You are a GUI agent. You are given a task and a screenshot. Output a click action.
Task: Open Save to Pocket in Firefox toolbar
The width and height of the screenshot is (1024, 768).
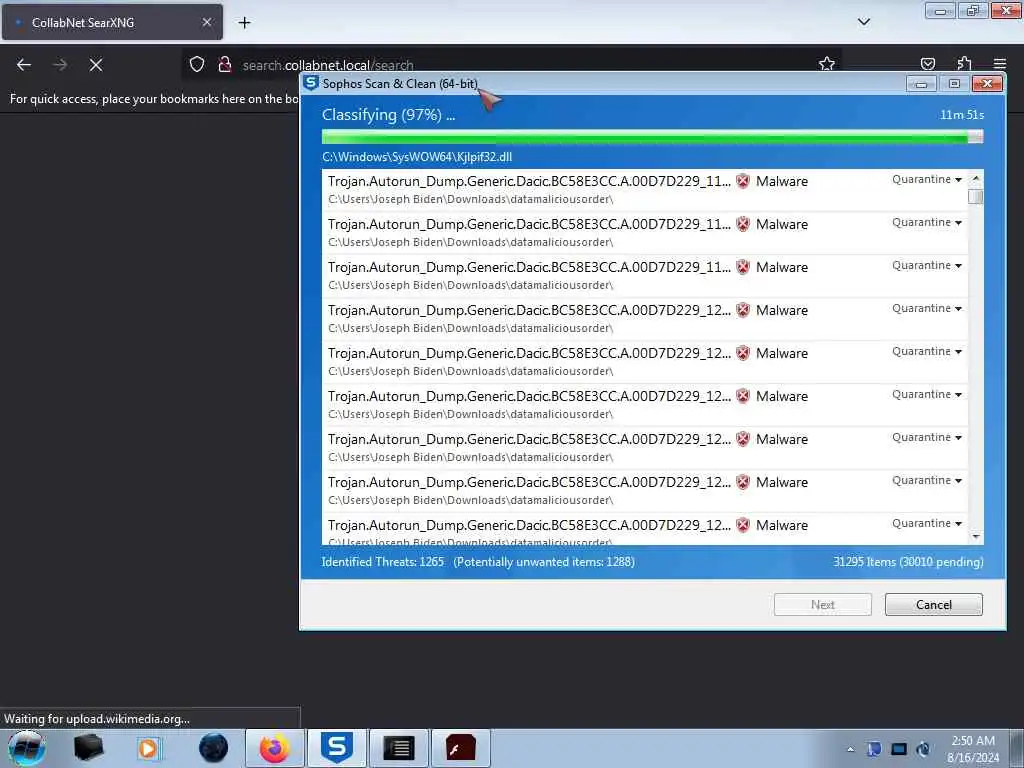[927, 64]
